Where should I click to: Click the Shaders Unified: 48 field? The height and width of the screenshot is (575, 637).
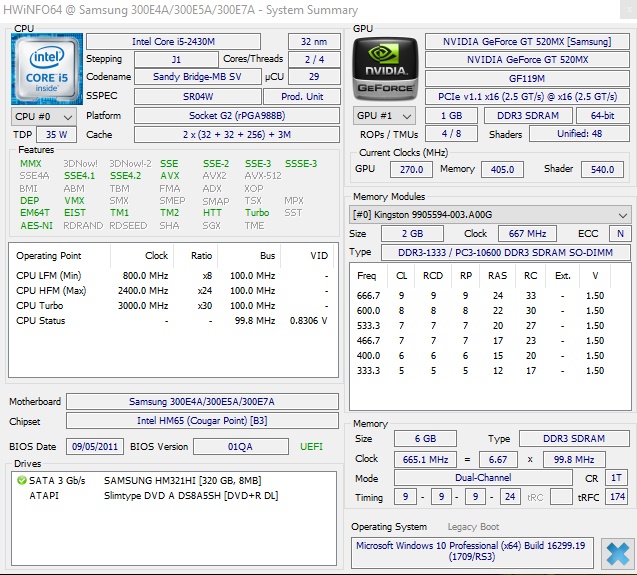[x=579, y=134]
